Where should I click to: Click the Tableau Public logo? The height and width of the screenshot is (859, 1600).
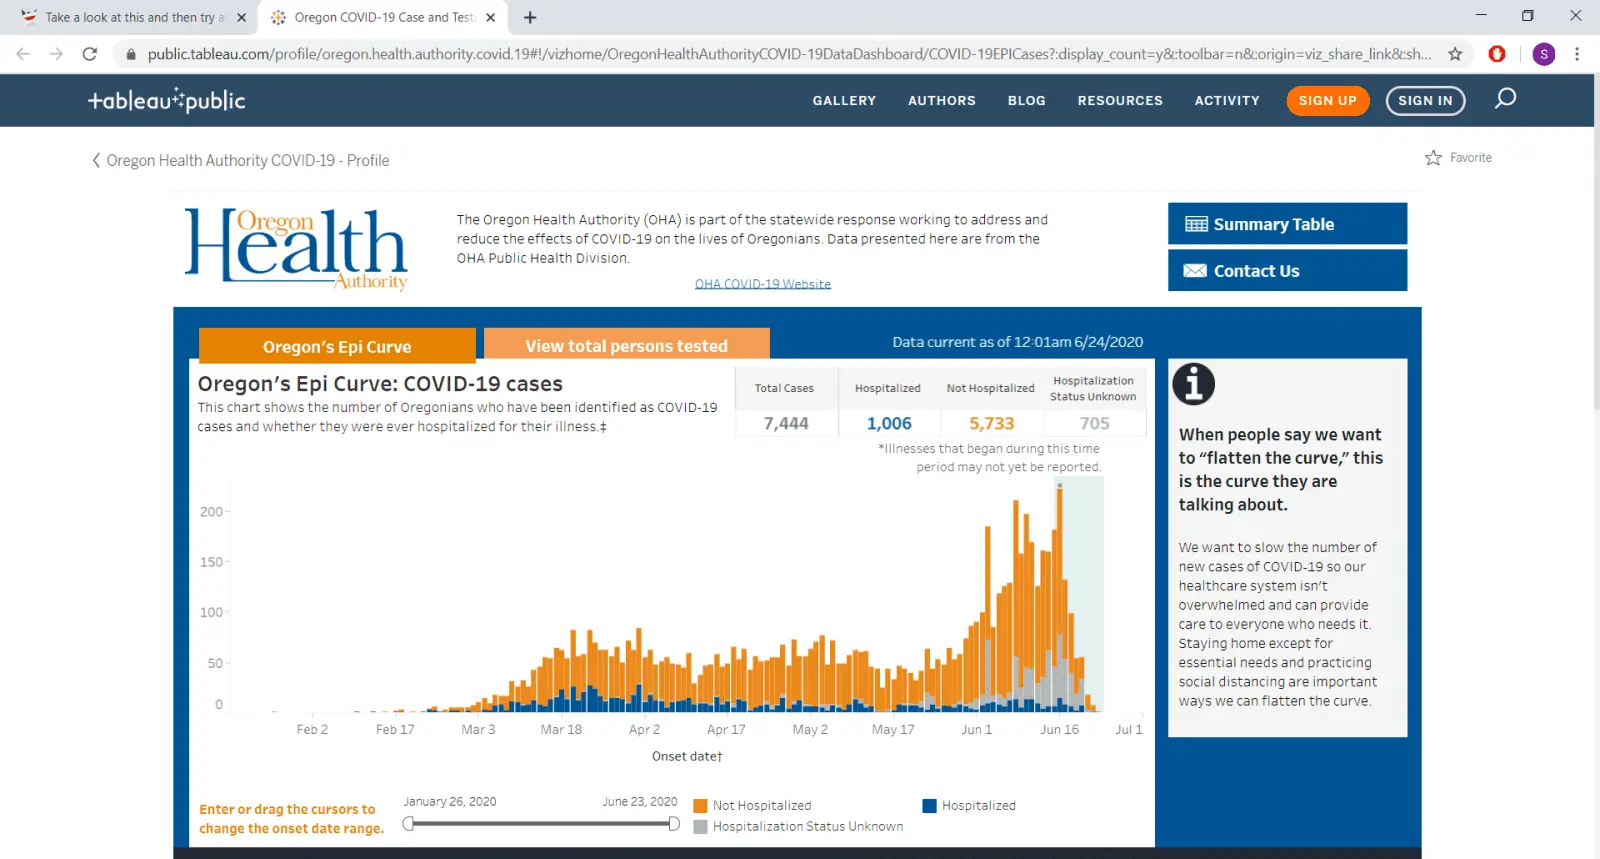point(167,100)
